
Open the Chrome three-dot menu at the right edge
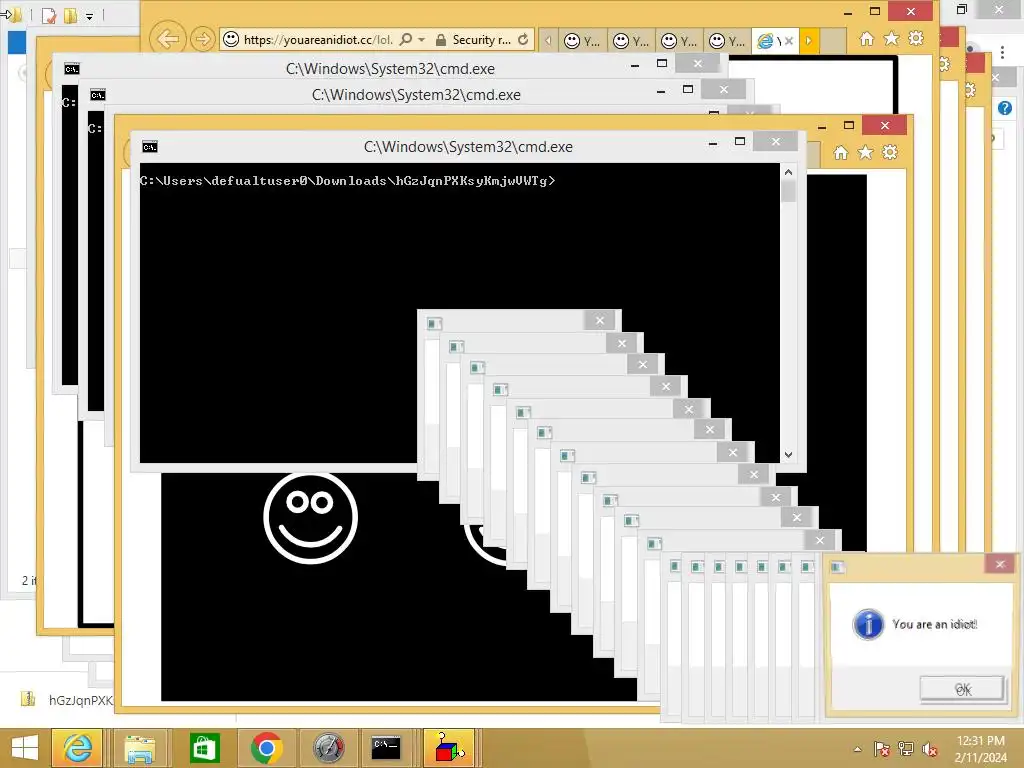click(1002, 52)
